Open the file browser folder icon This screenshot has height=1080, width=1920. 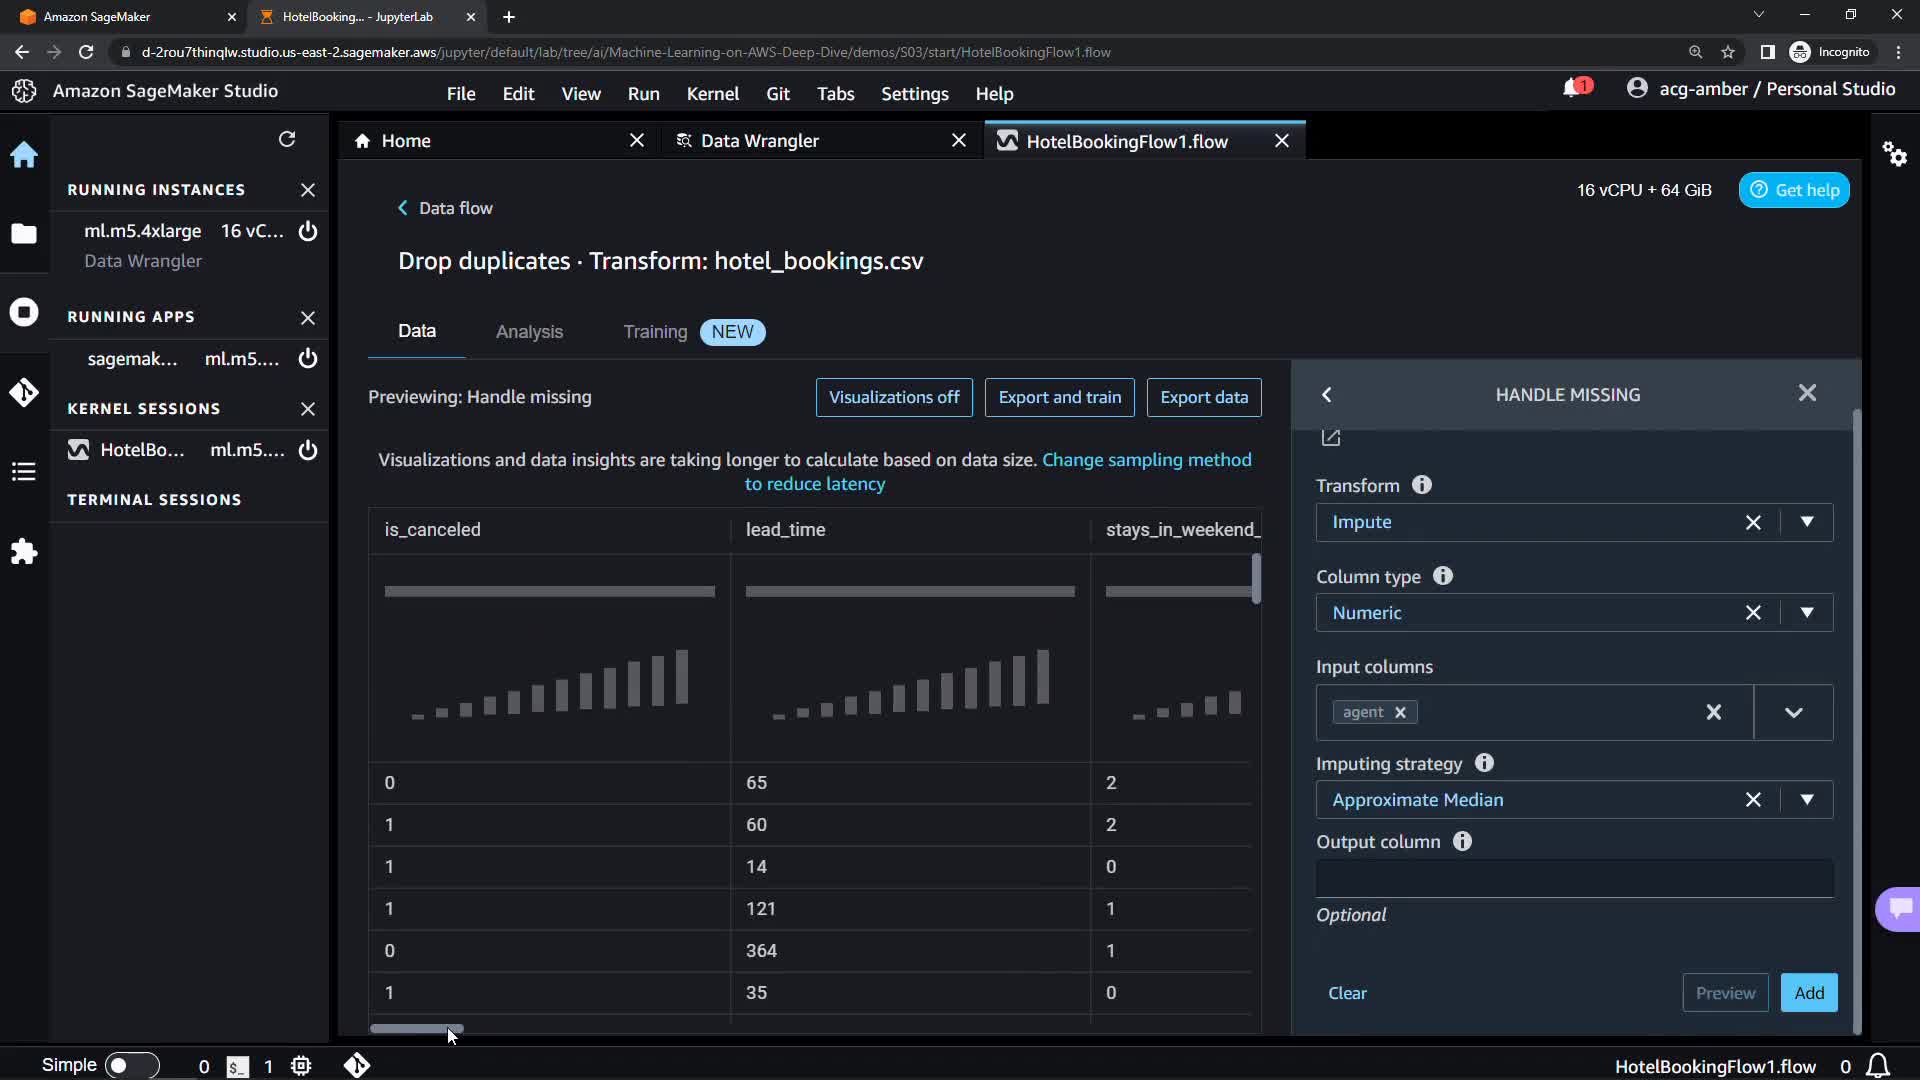point(24,234)
